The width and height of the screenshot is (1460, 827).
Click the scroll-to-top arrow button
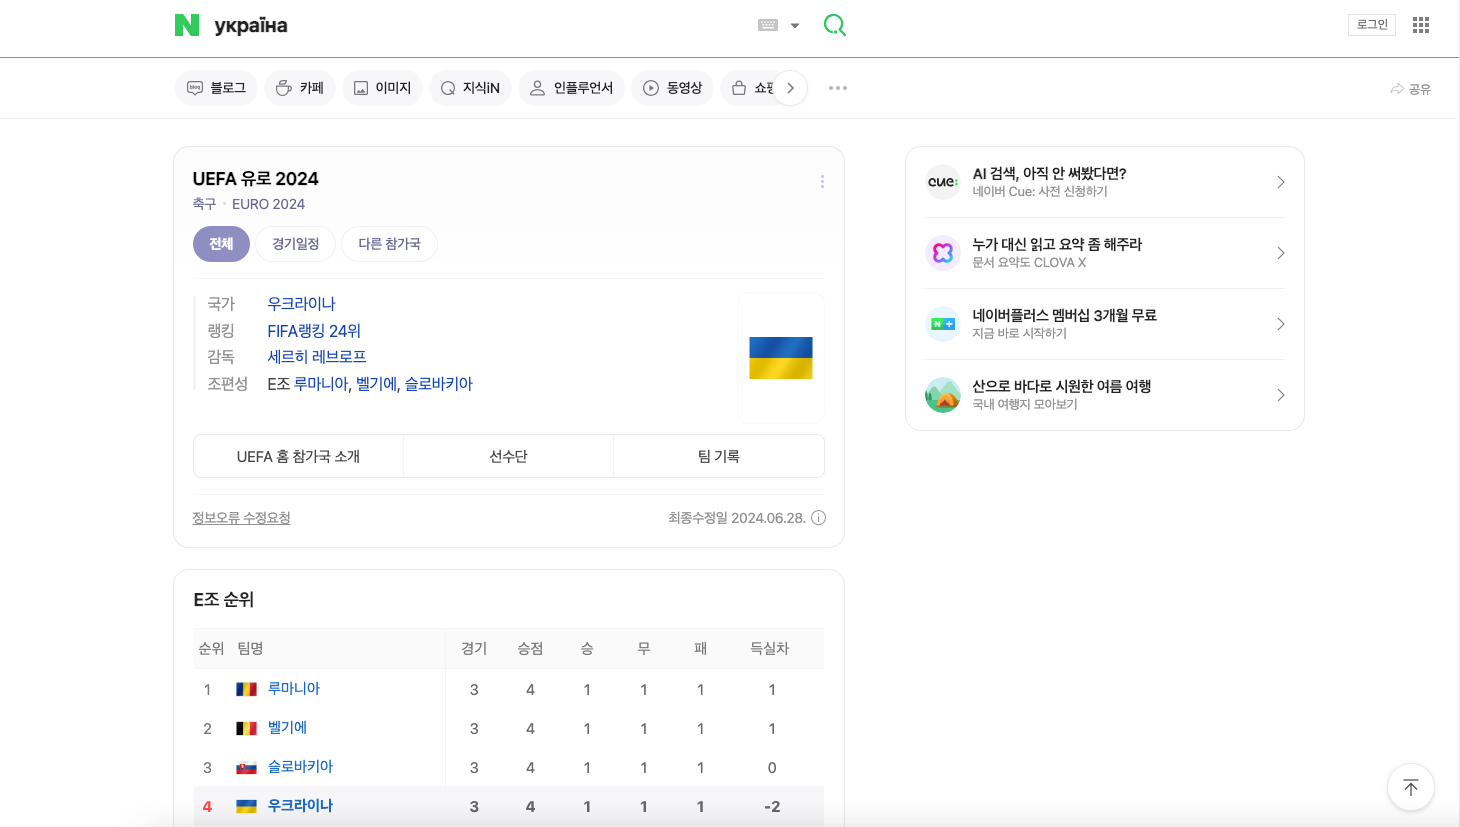tap(1411, 788)
